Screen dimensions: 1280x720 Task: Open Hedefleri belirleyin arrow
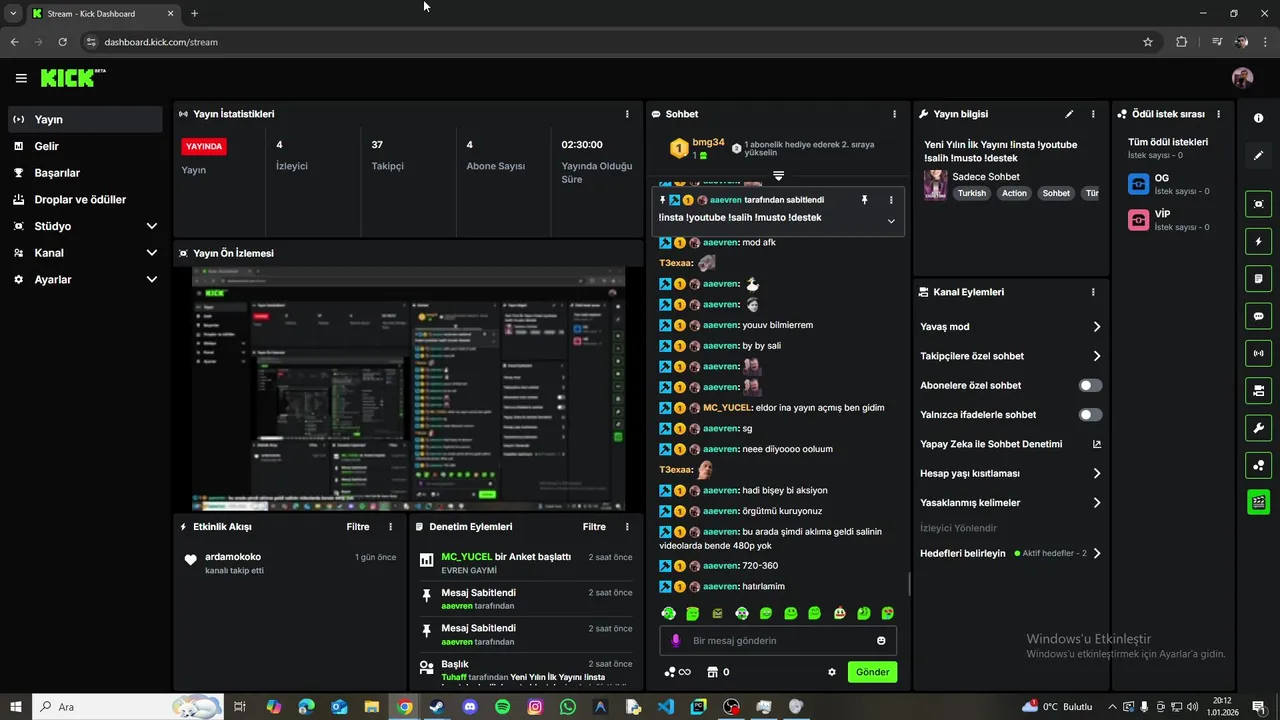point(1097,553)
